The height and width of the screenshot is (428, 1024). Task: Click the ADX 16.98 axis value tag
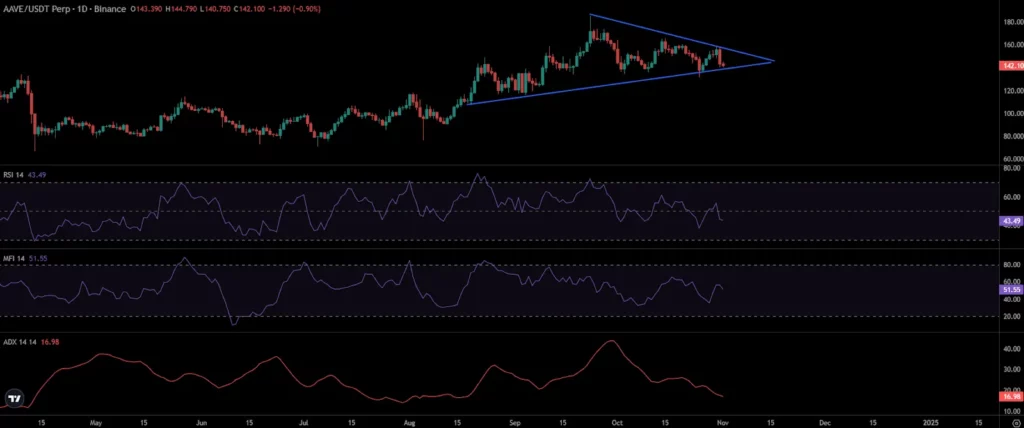[1011, 397]
